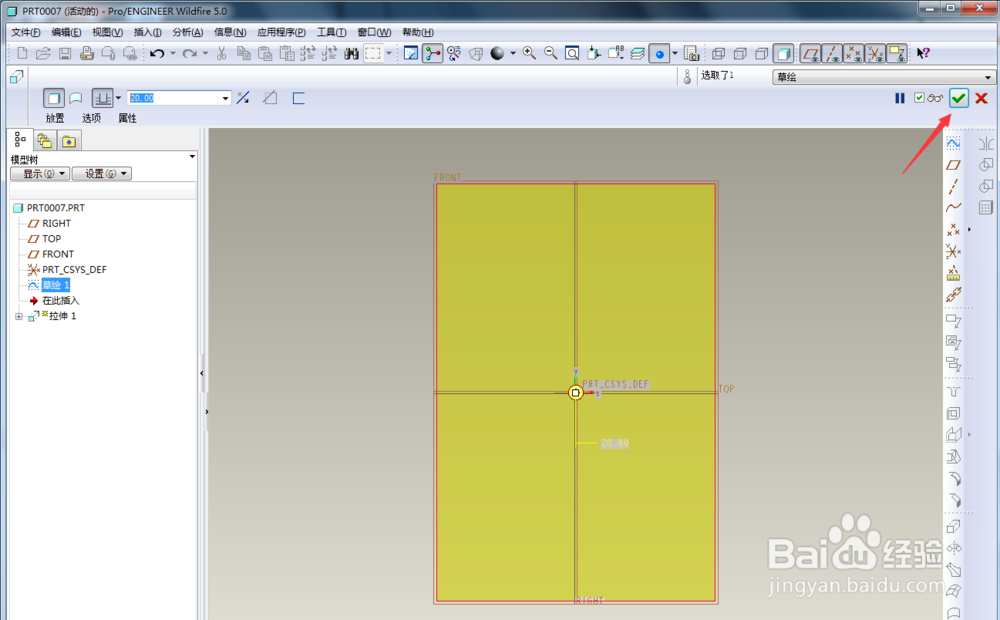Viewport: 1000px width, 620px height.
Task: Select the extrude as solid button
Action: coord(54,98)
